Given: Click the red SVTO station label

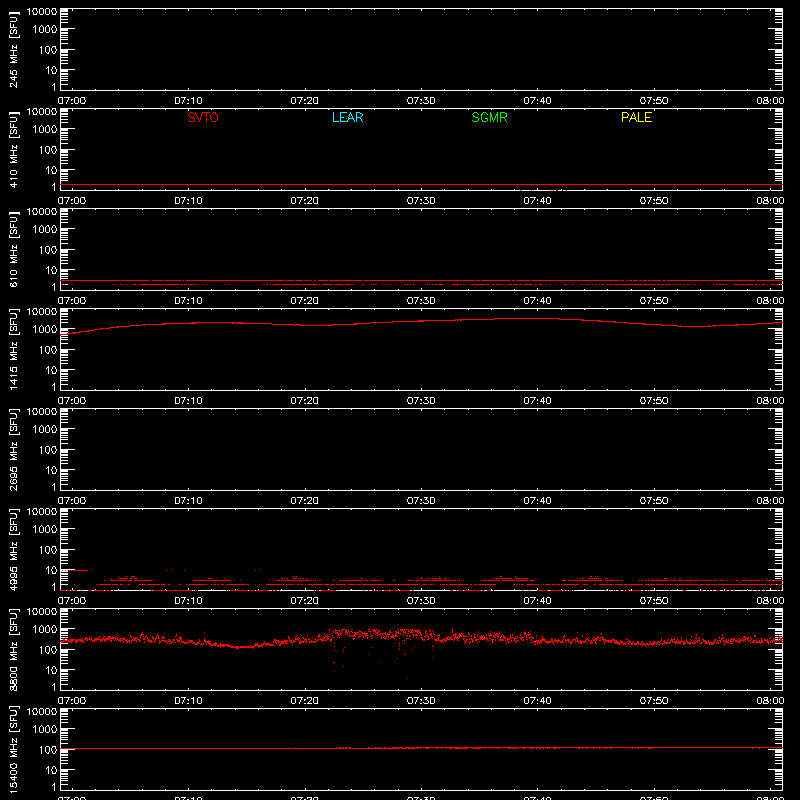Looking at the screenshot, I should (x=203, y=117).
